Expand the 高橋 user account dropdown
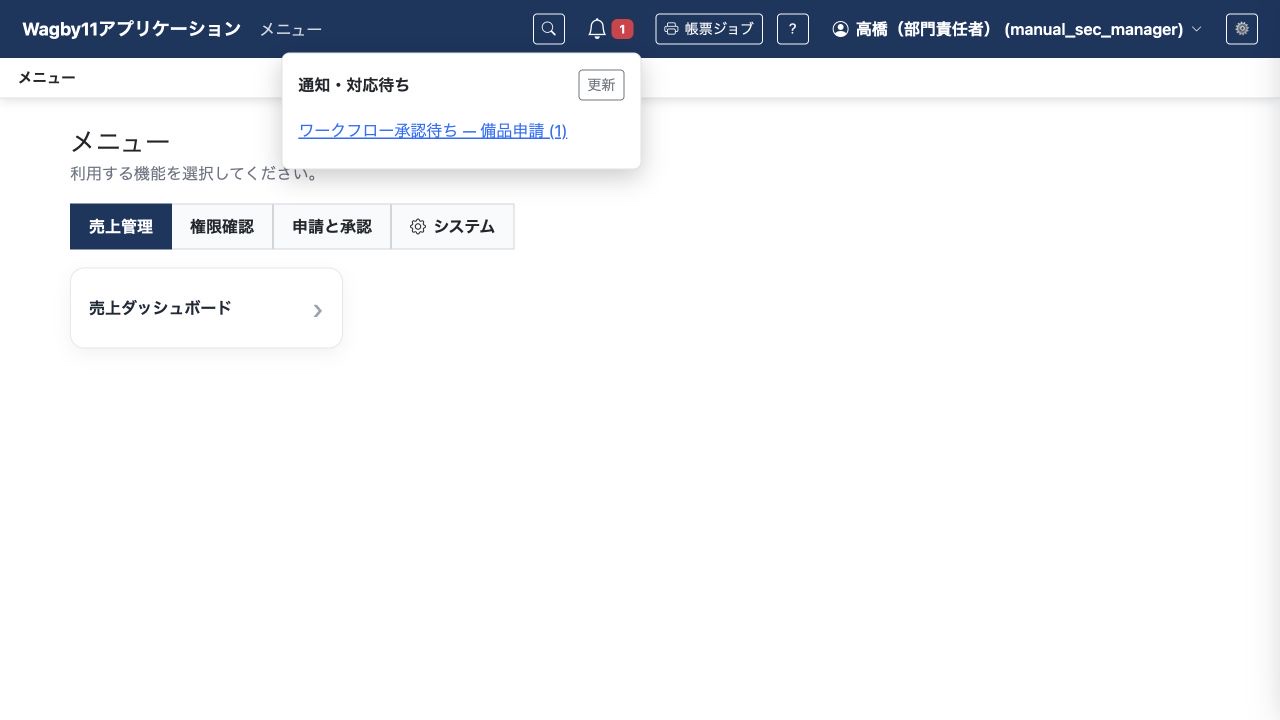 coord(1017,29)
